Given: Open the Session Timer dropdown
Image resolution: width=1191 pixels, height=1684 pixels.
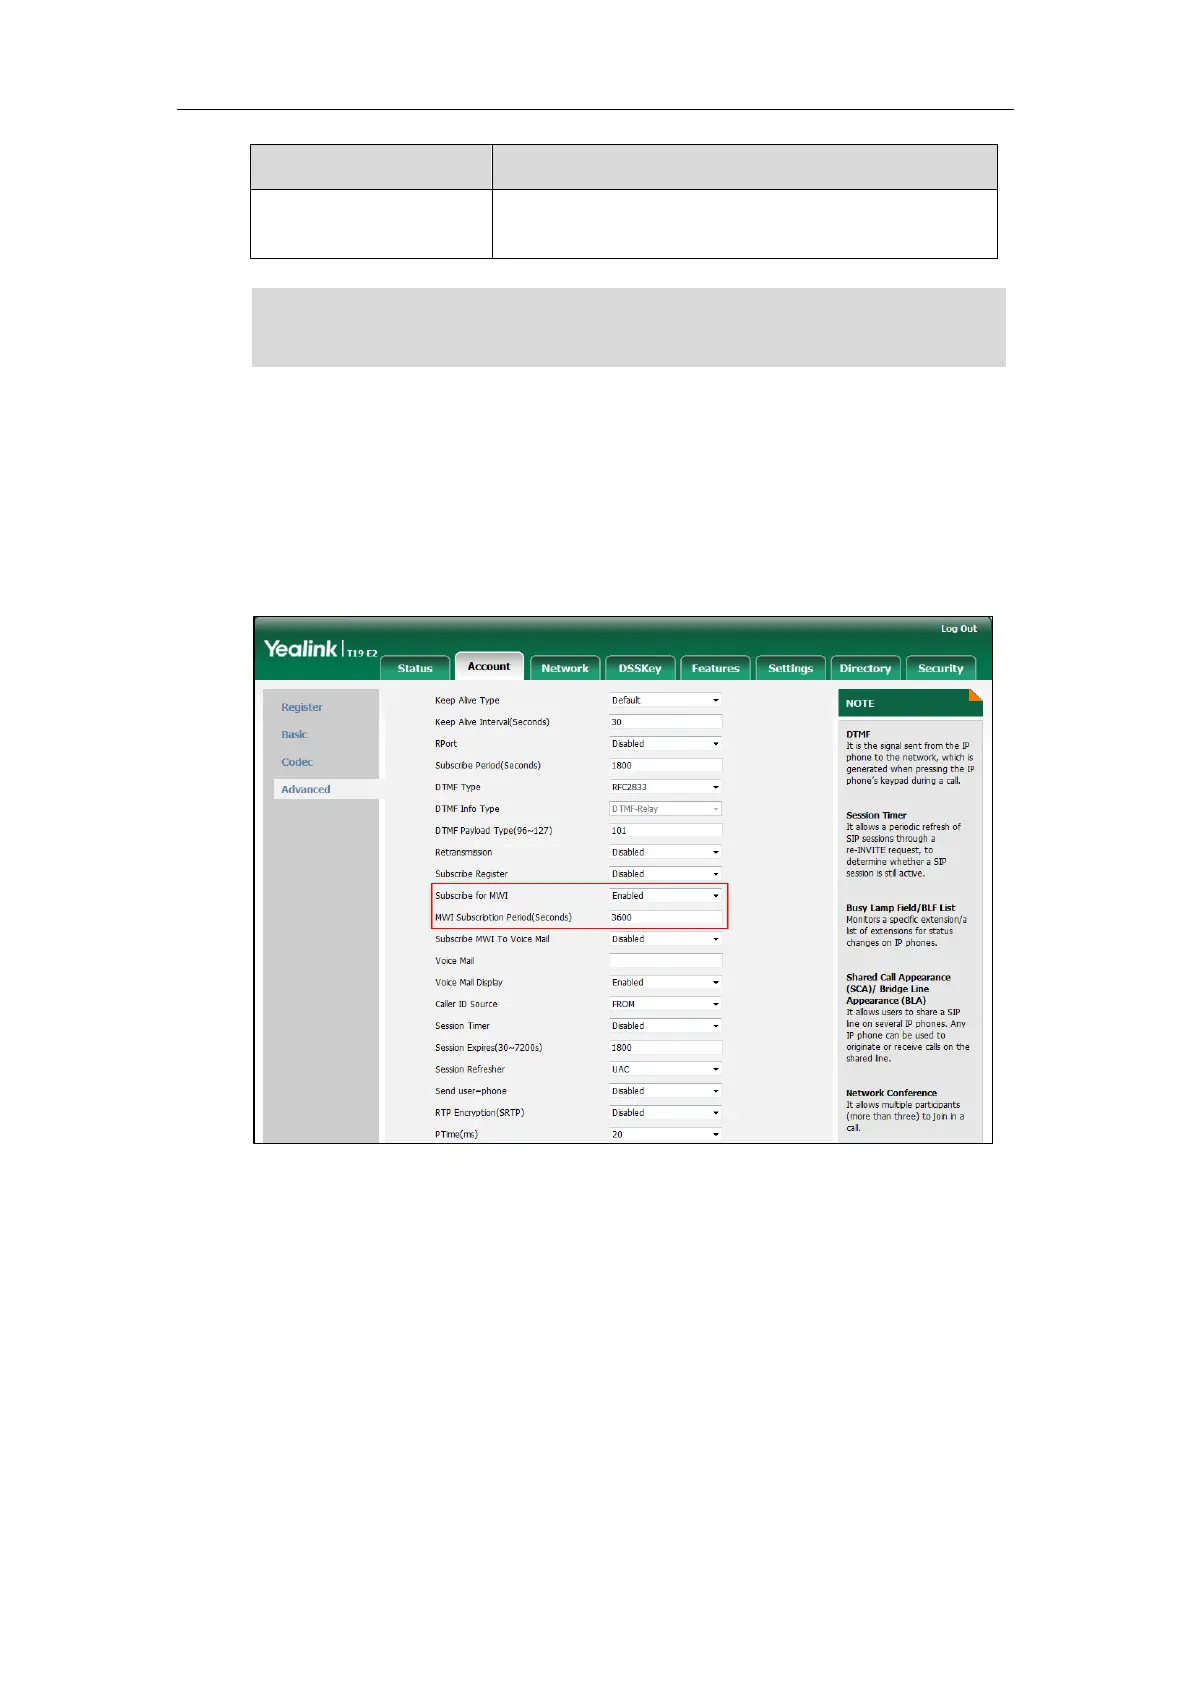Looking at the screenshot, I should tap(665, 1026).
